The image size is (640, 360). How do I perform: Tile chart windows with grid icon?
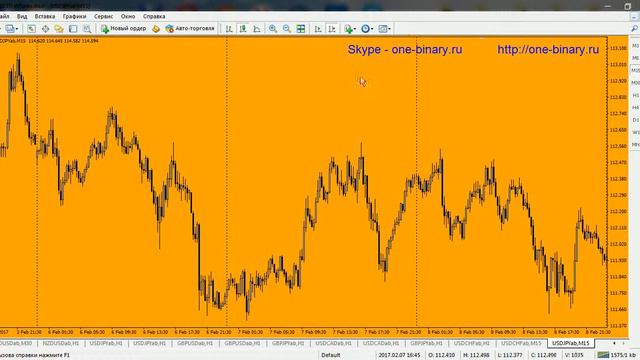[301, 29]
